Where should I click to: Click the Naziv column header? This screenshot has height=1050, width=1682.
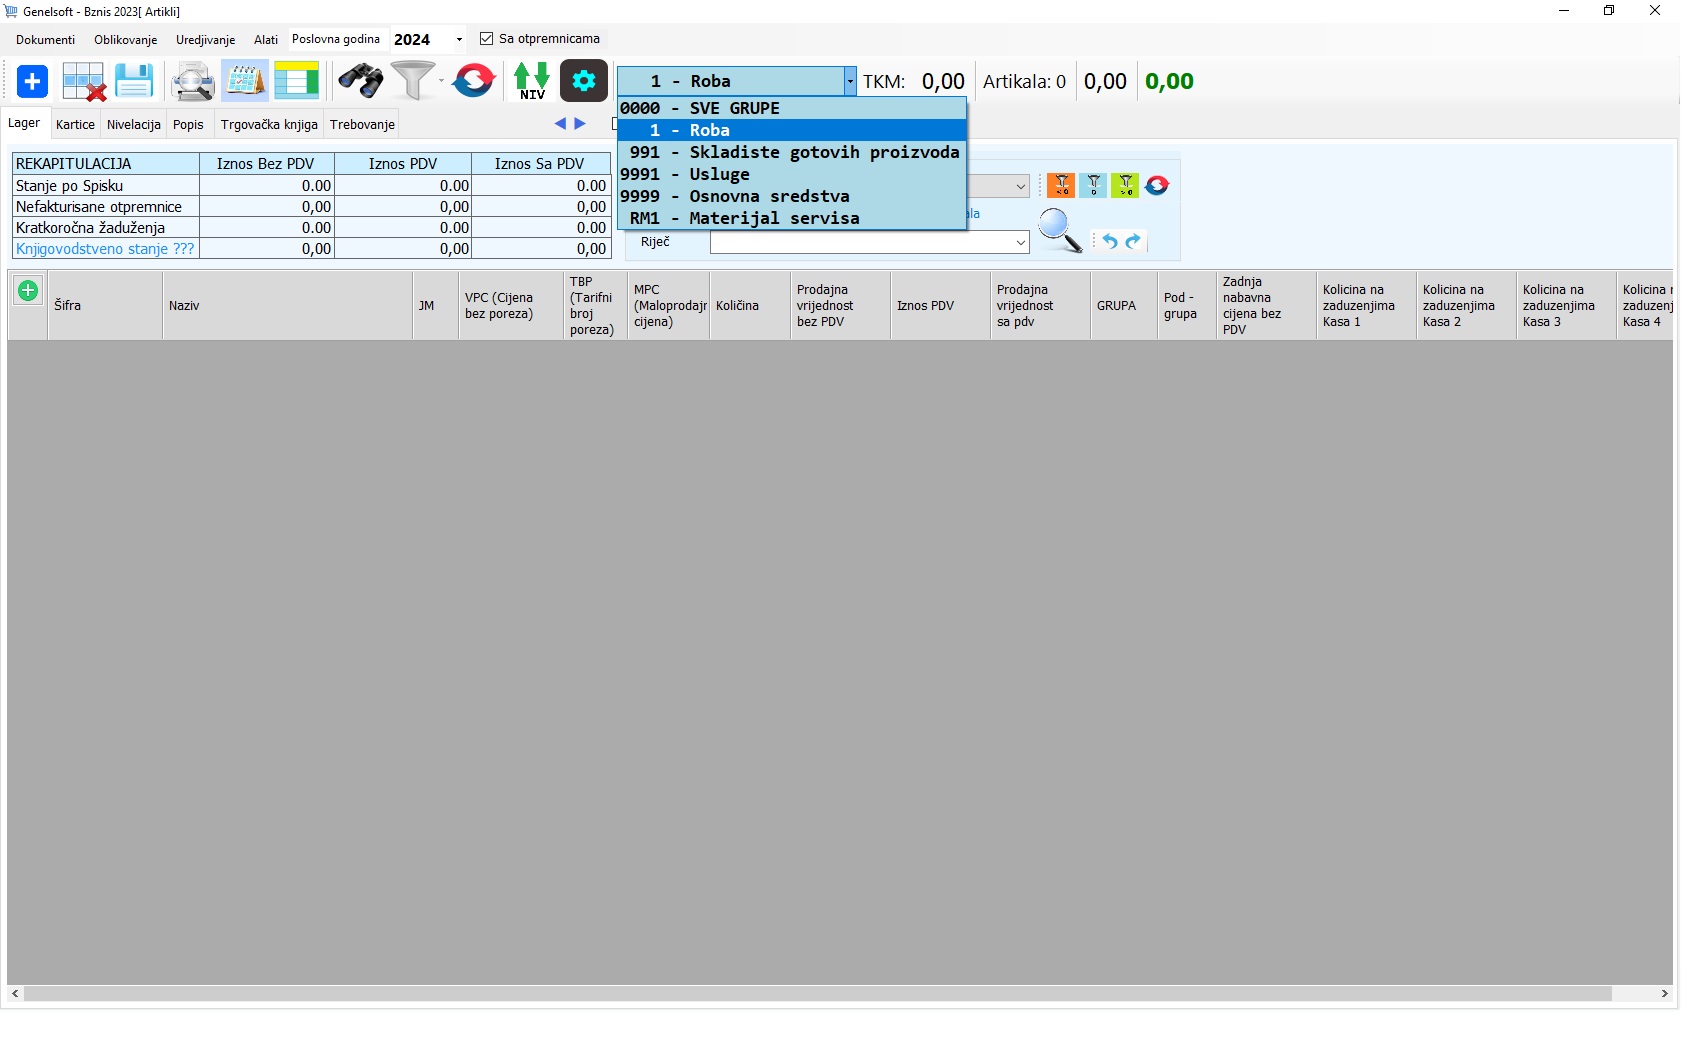(x=288, y=306)
